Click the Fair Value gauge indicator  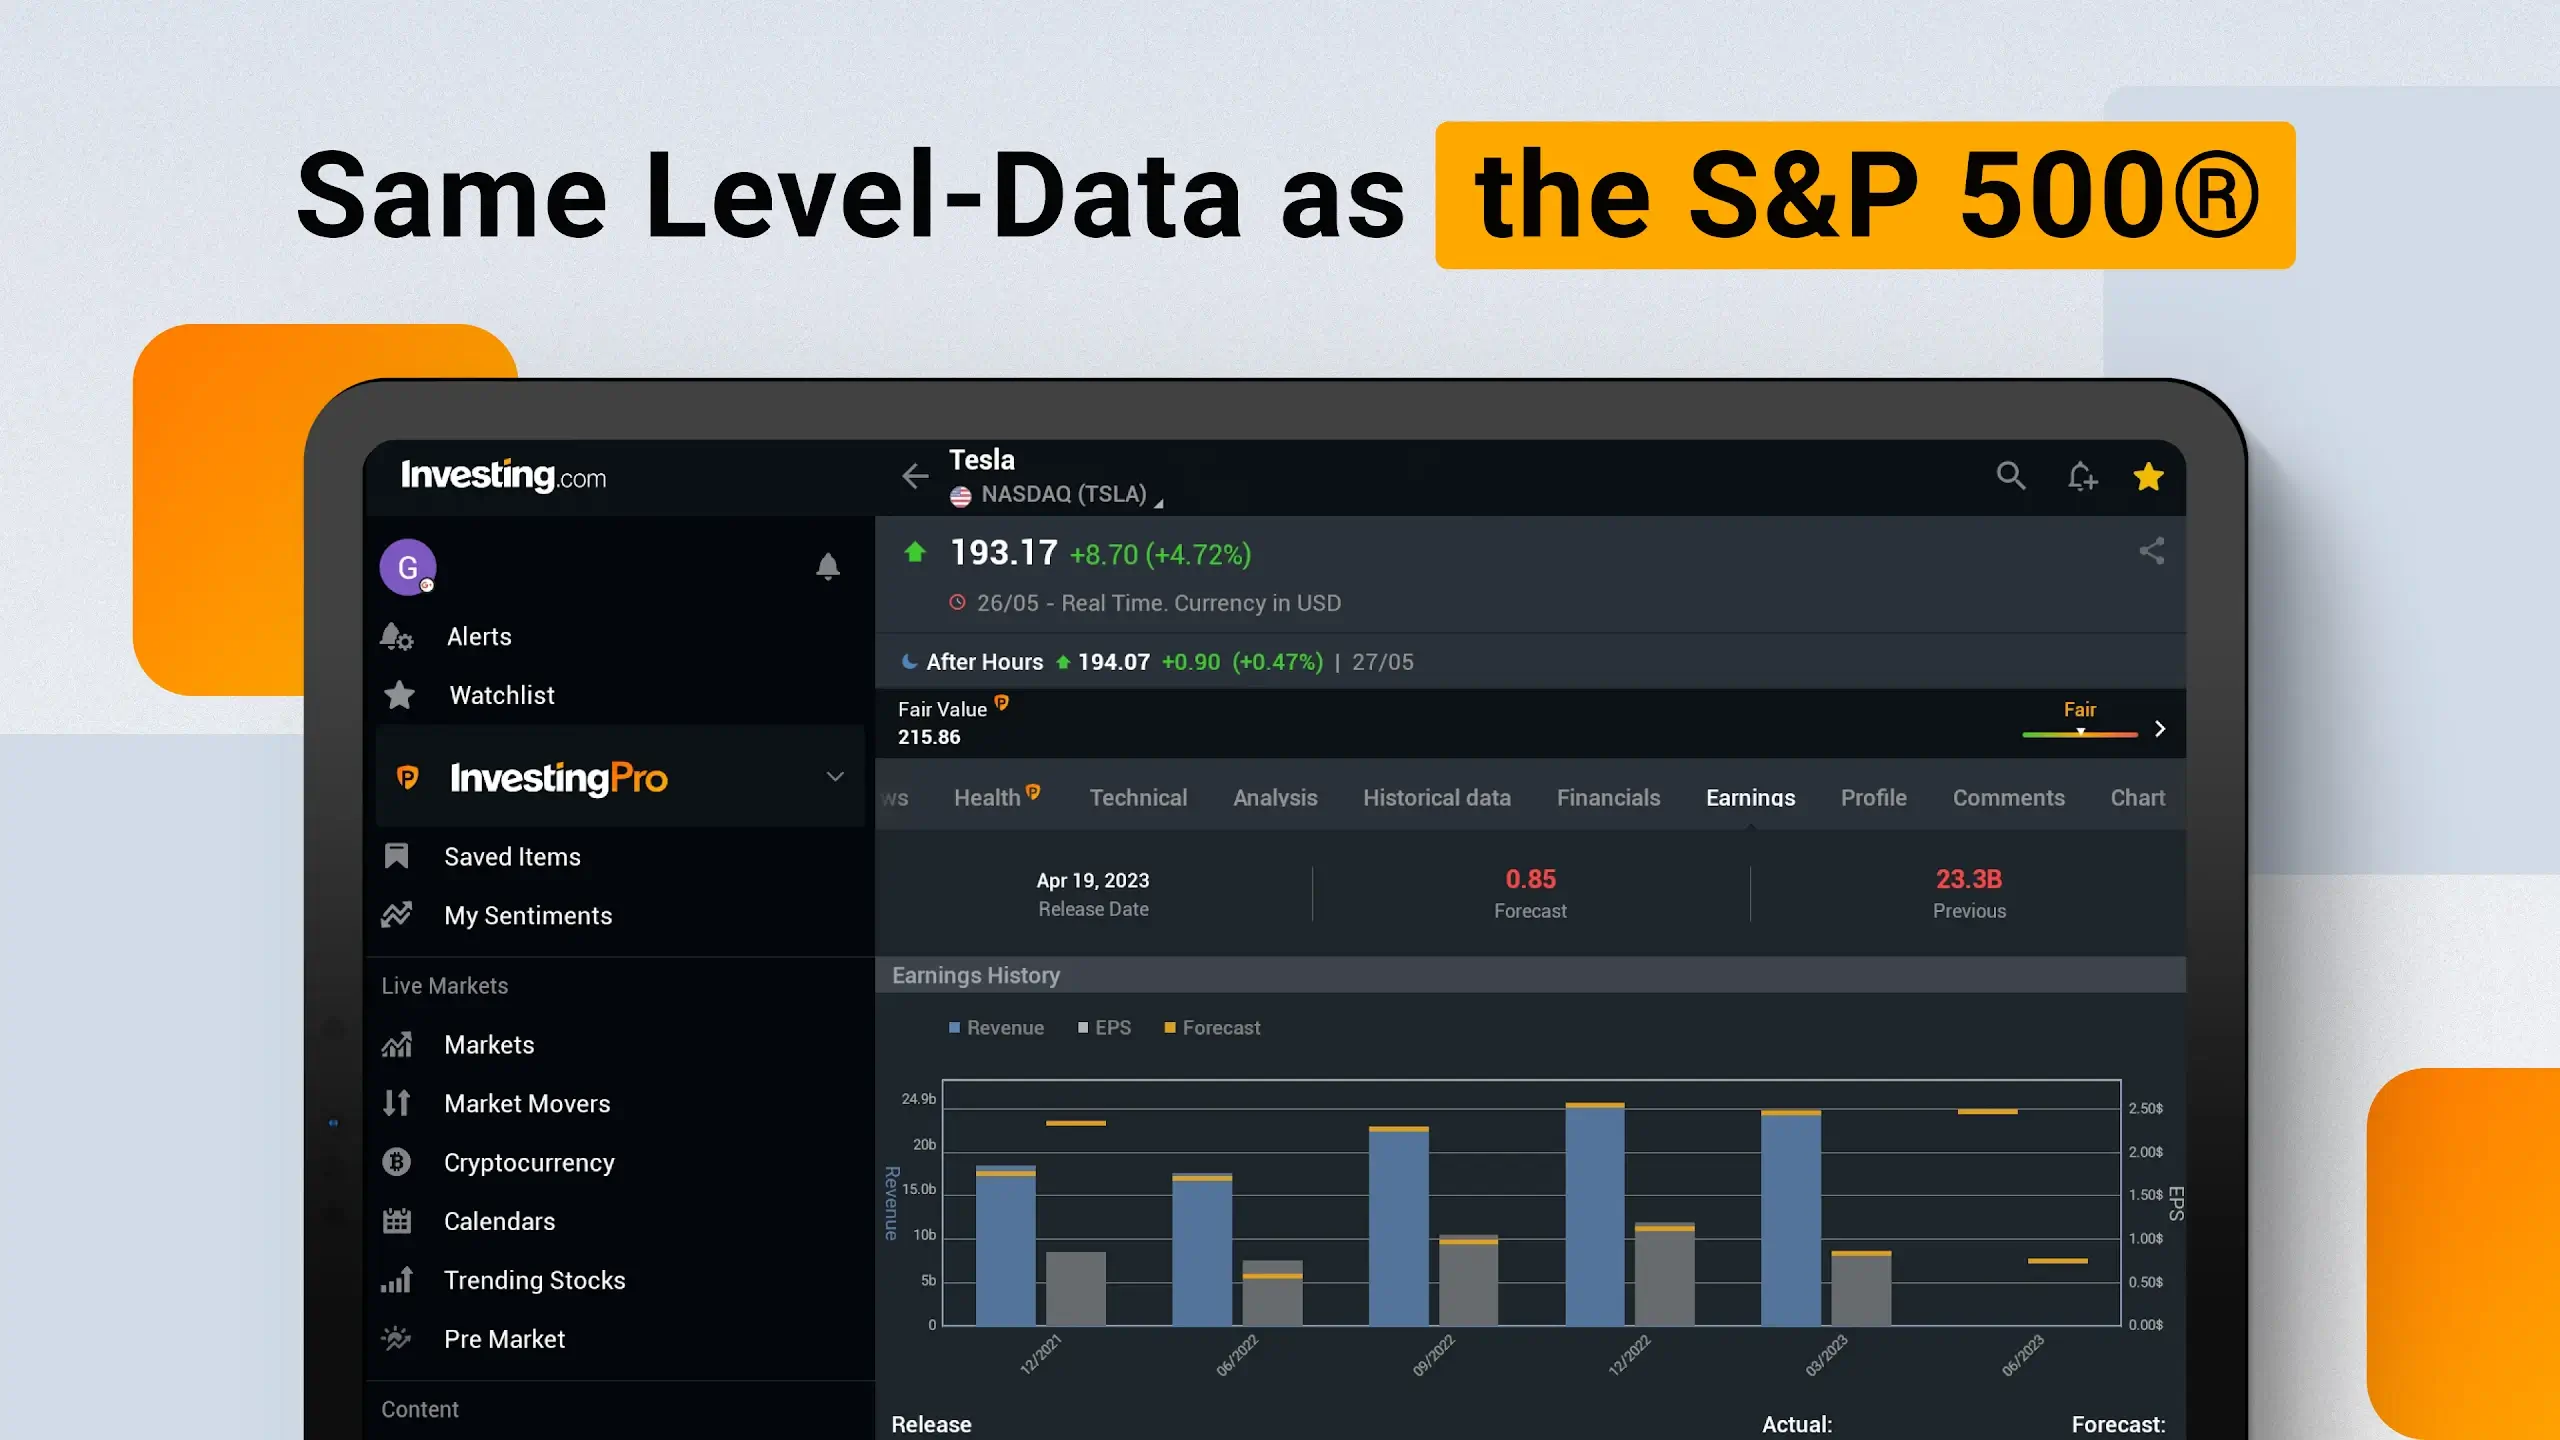pos(2080,732)
